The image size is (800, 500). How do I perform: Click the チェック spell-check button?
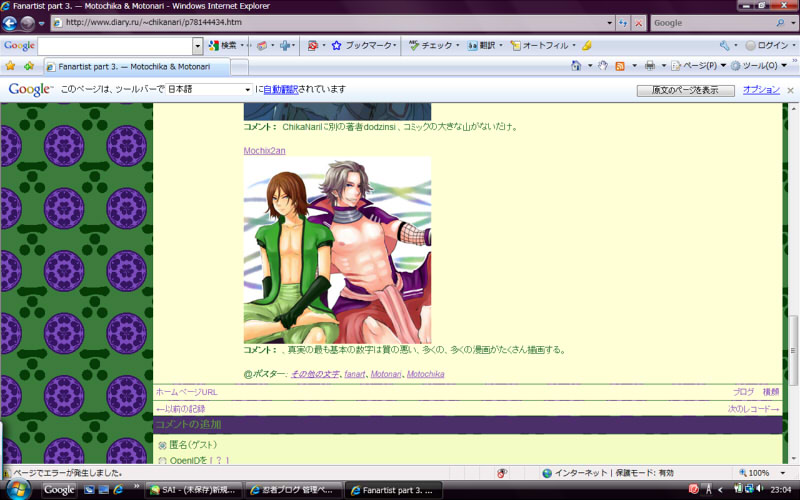click(x=431, y=45)
